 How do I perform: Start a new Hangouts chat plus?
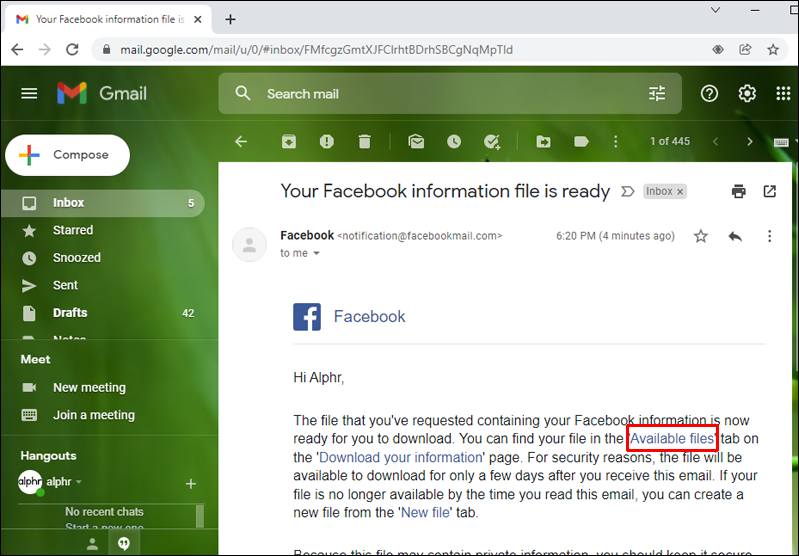click(191, 484)
